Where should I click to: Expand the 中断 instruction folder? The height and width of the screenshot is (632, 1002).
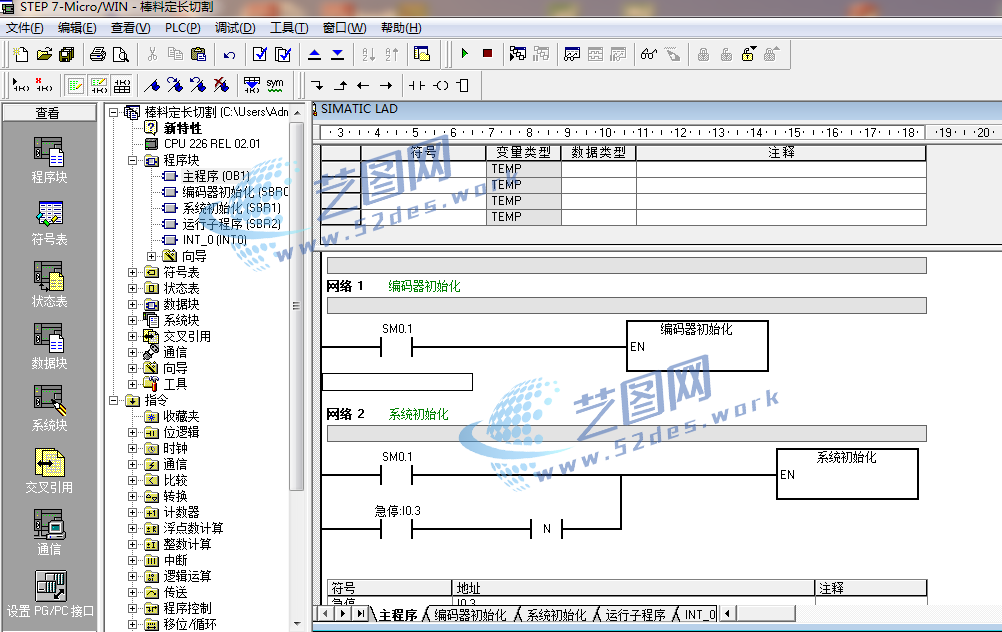point(132,560)
